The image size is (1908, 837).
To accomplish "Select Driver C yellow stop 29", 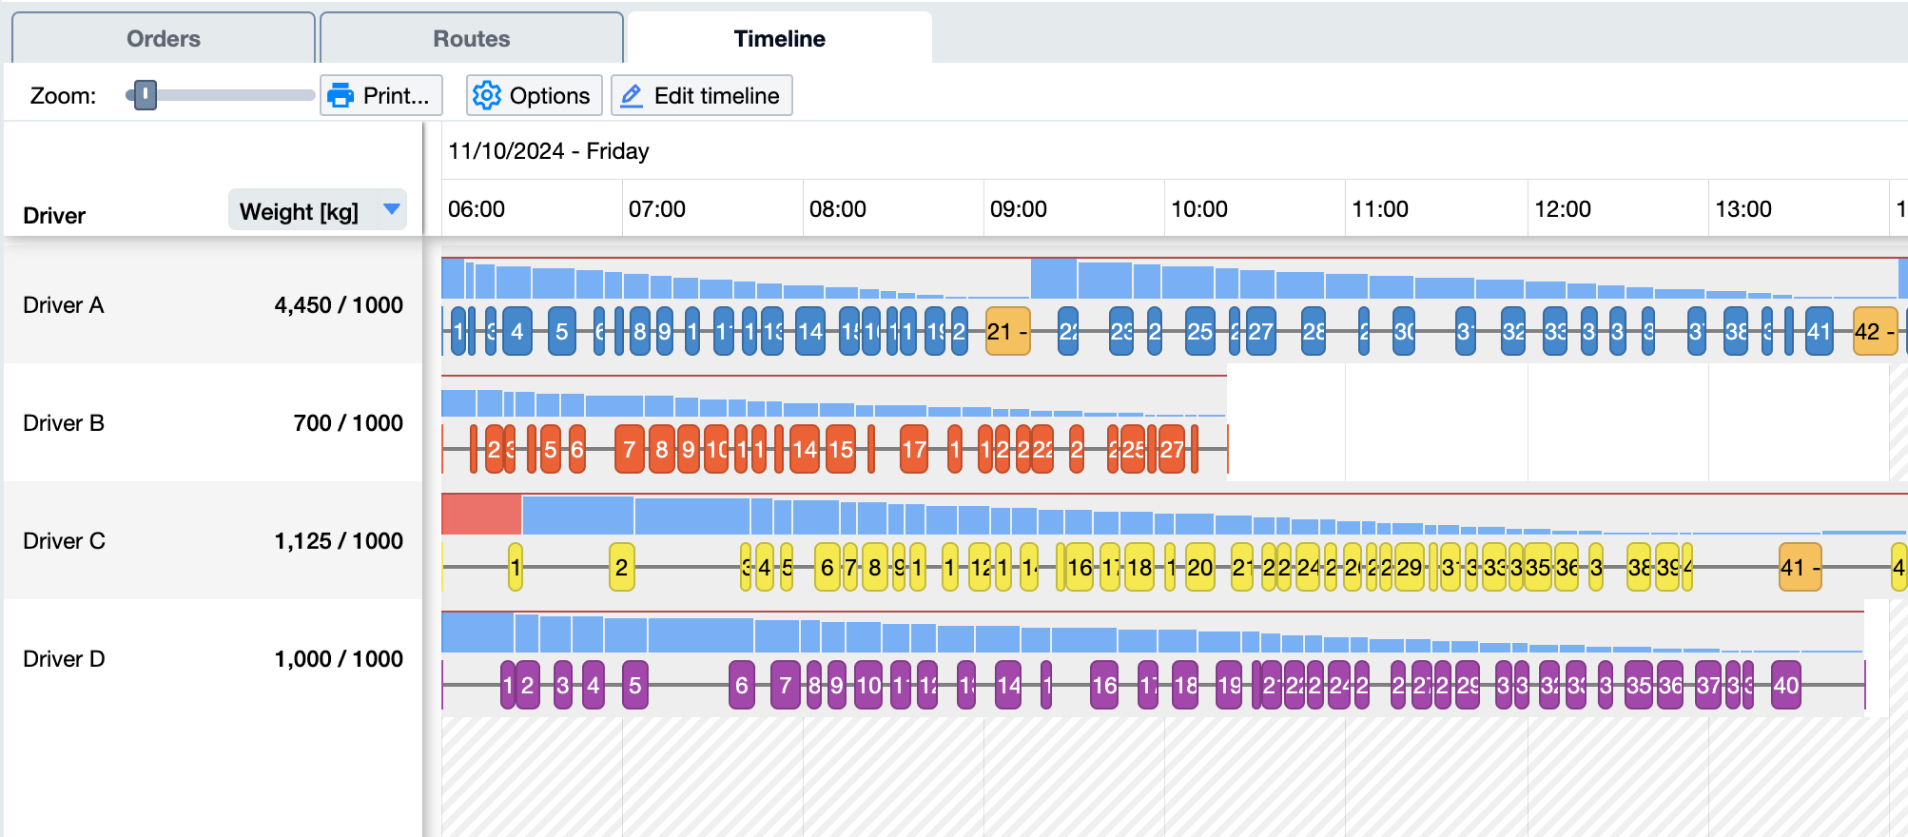I will (1409, 567).
